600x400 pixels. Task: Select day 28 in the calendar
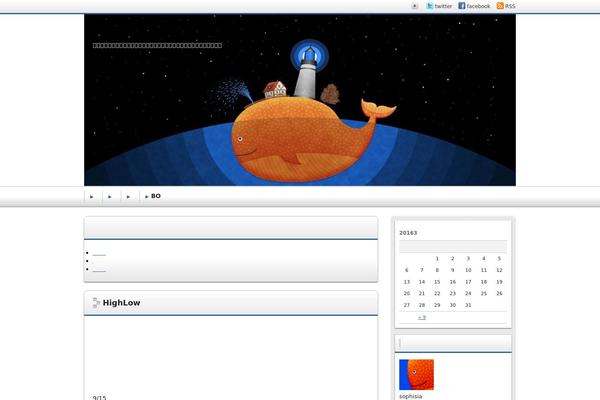point(422,305)
